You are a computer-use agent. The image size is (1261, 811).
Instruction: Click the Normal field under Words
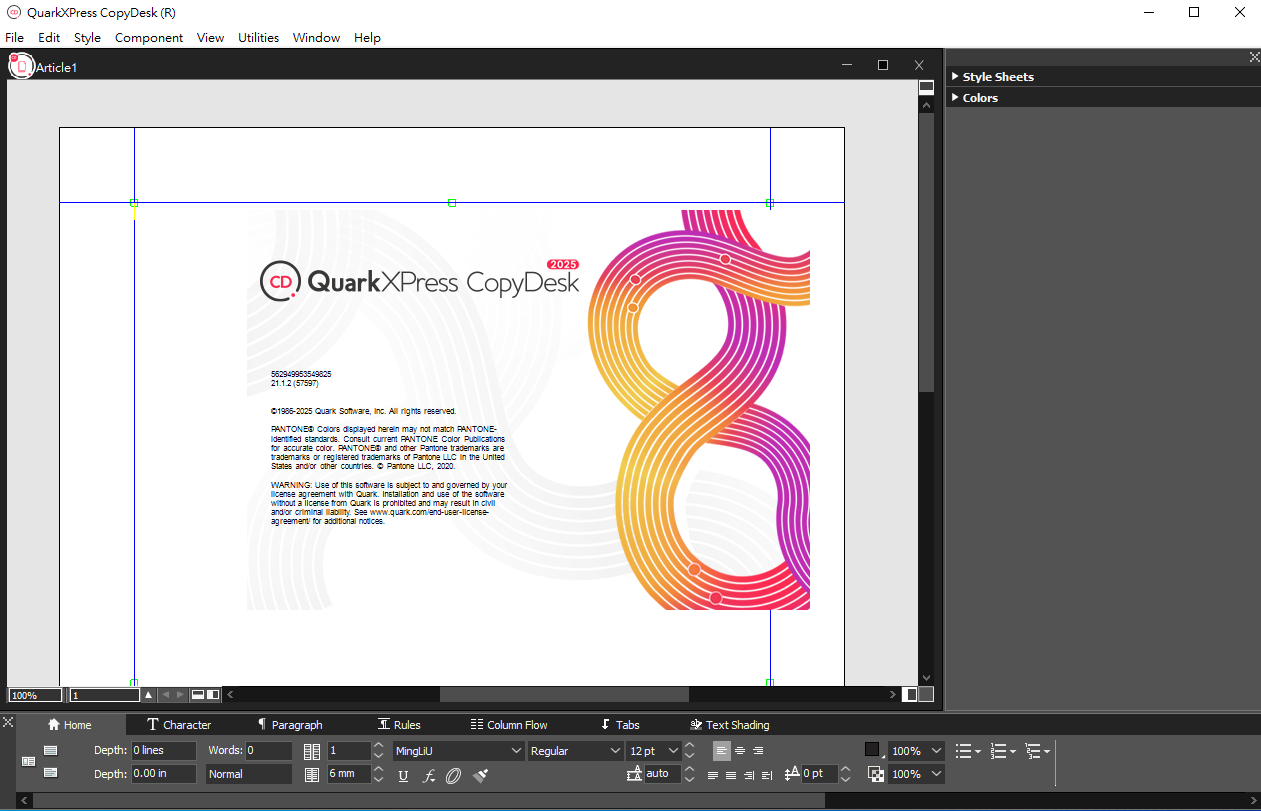[249, 774]
